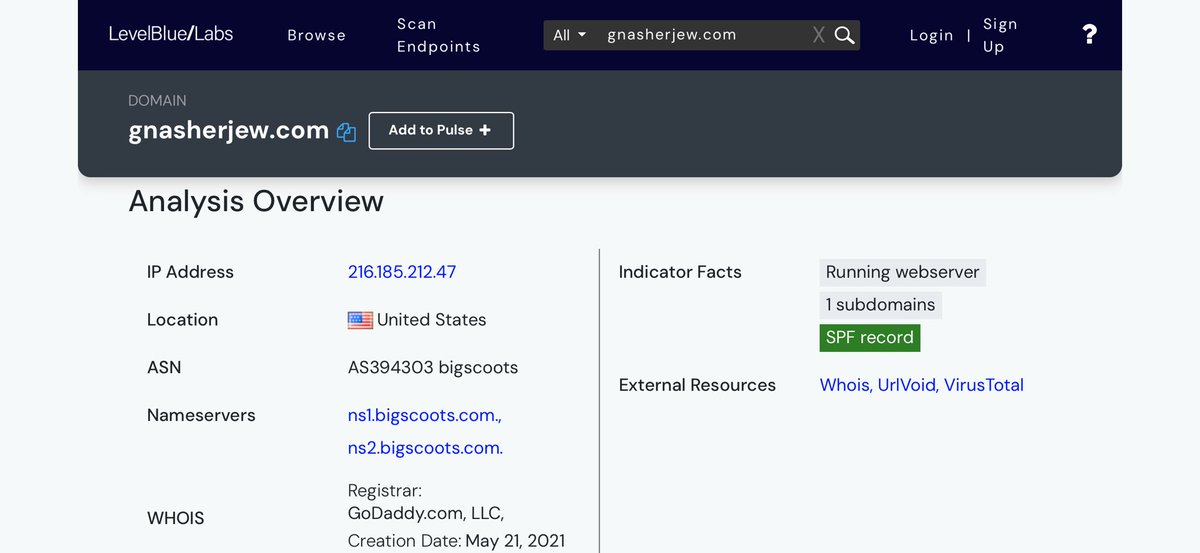
Task: Expand the All search filter dropdown
Action: (570, 35)
